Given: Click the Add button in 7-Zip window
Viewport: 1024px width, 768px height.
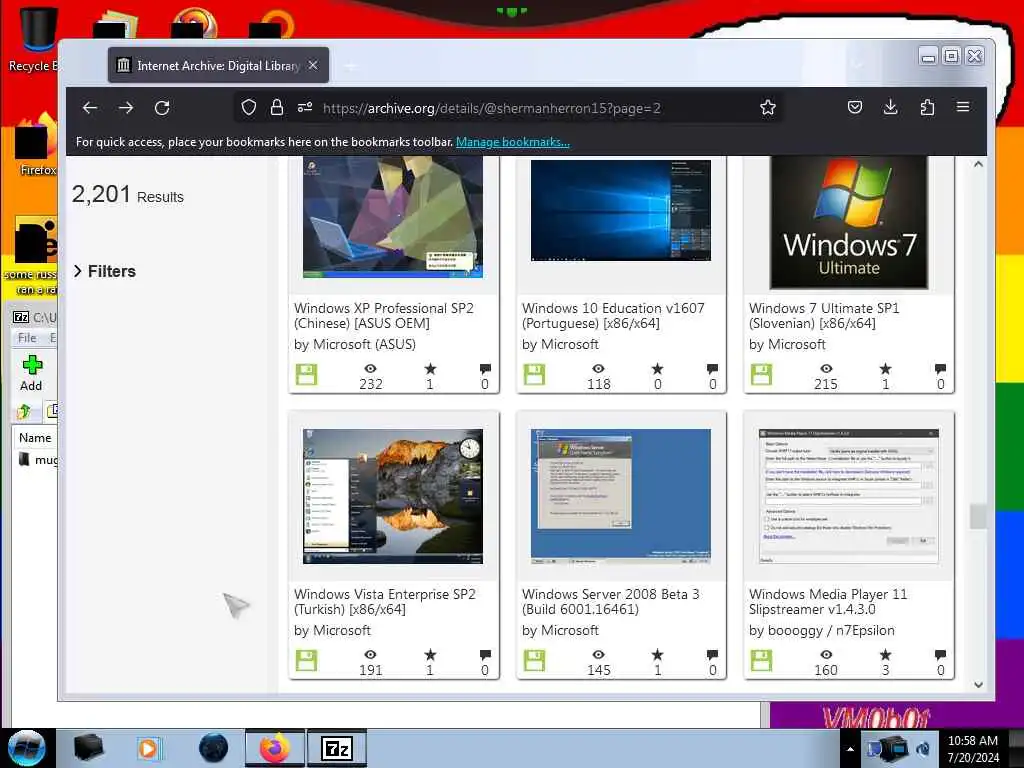Looking at the screenshot, I should coord(31,374).
